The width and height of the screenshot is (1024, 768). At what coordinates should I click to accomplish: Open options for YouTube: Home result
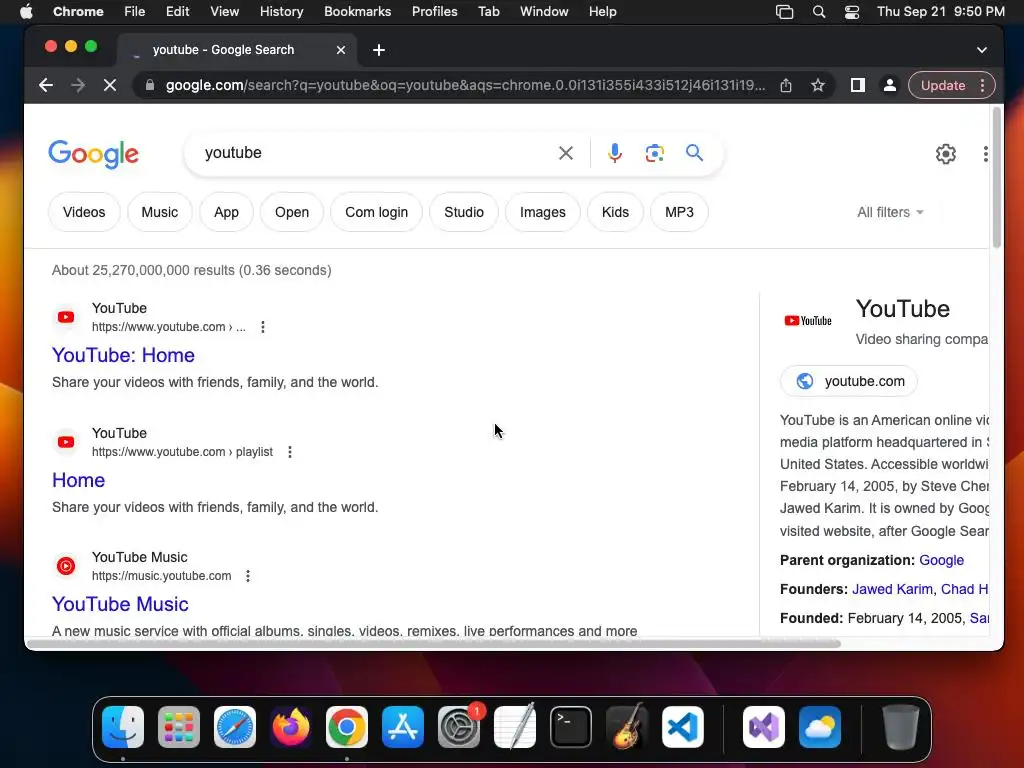click(x=263, y=327)
